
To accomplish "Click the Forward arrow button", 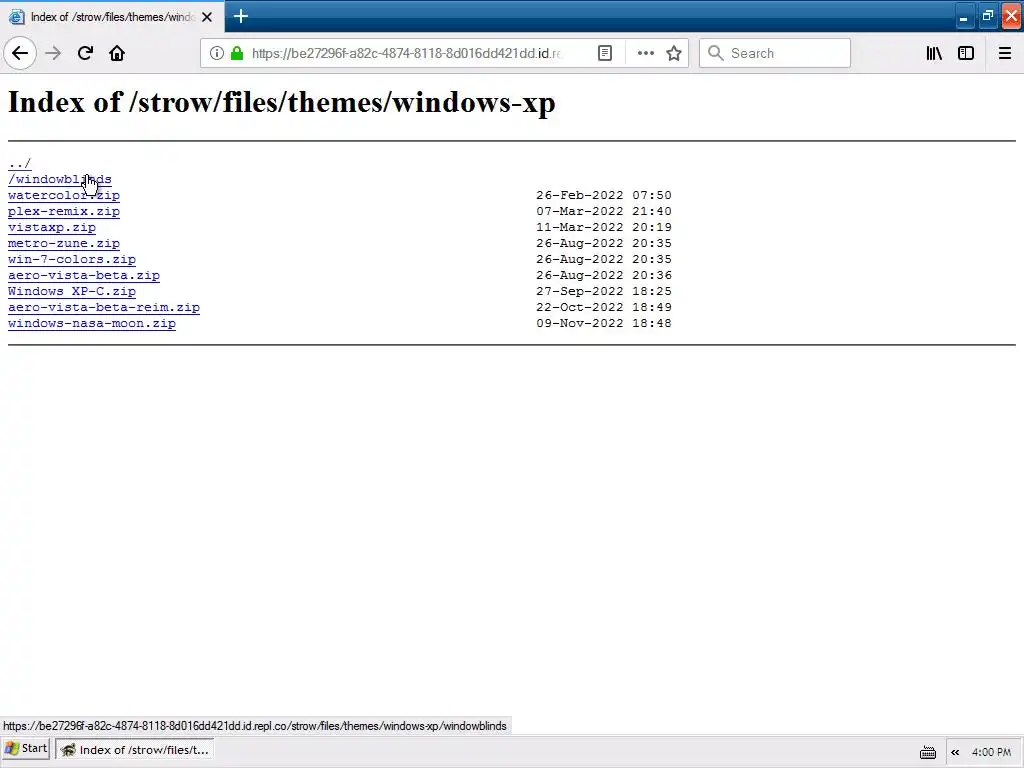I will [53, 54].
